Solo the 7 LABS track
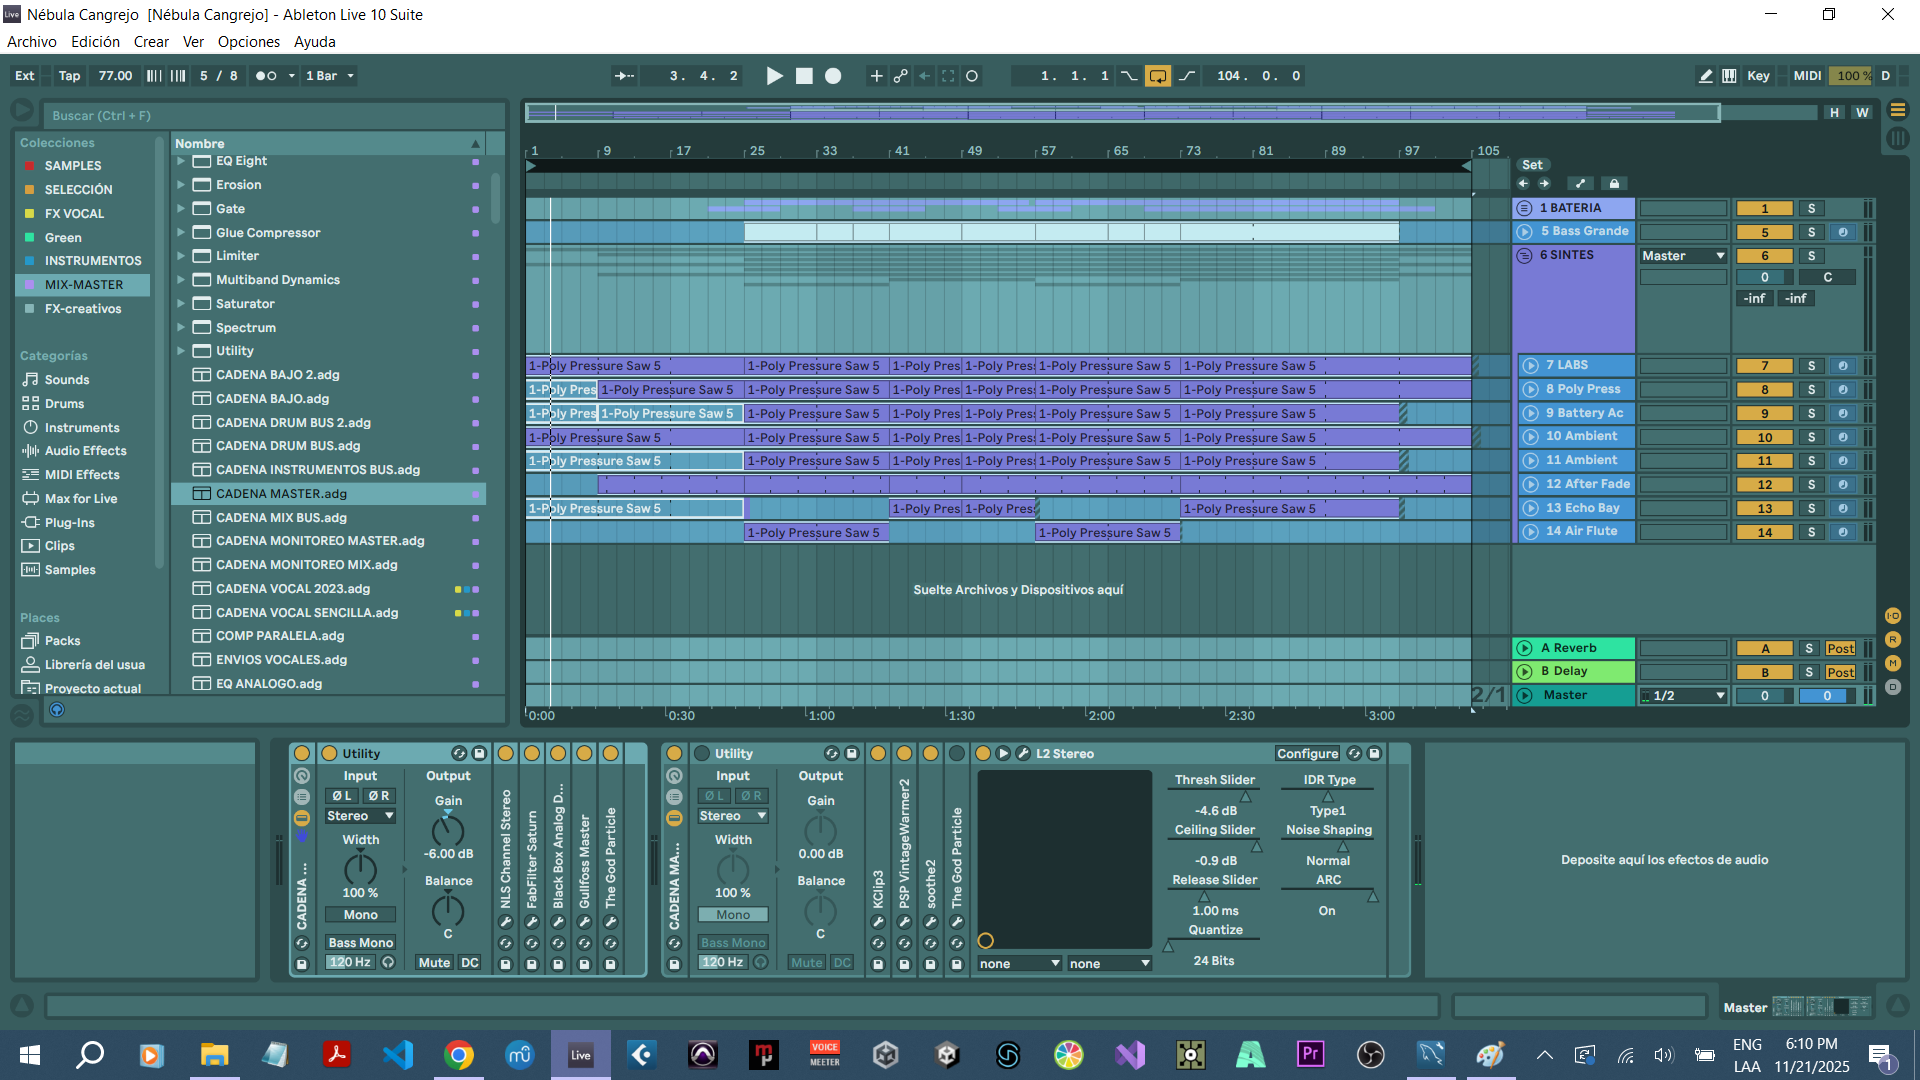Image resolution: width=1920 pixels, height=1080 pixels. click(1811, 366)
